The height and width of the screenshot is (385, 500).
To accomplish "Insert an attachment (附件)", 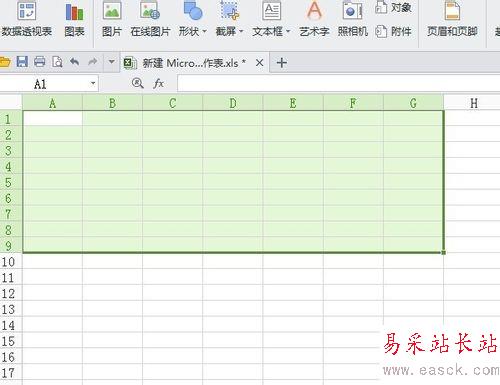I will 393,32.
